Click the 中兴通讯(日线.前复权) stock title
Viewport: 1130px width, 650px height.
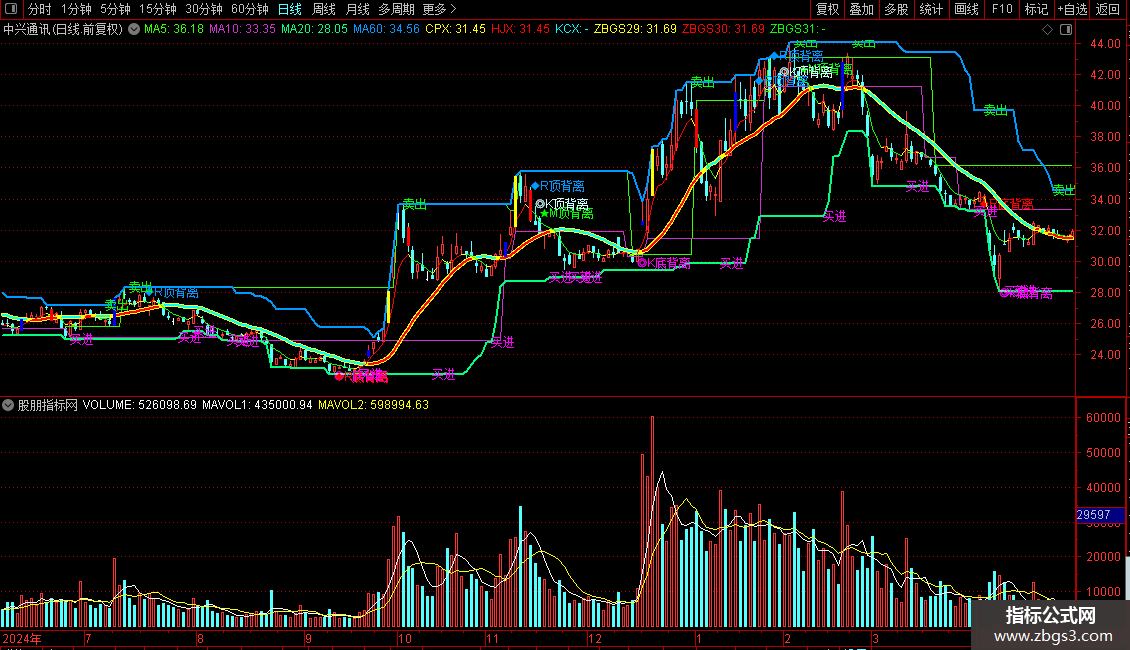[x=63, y=29]
